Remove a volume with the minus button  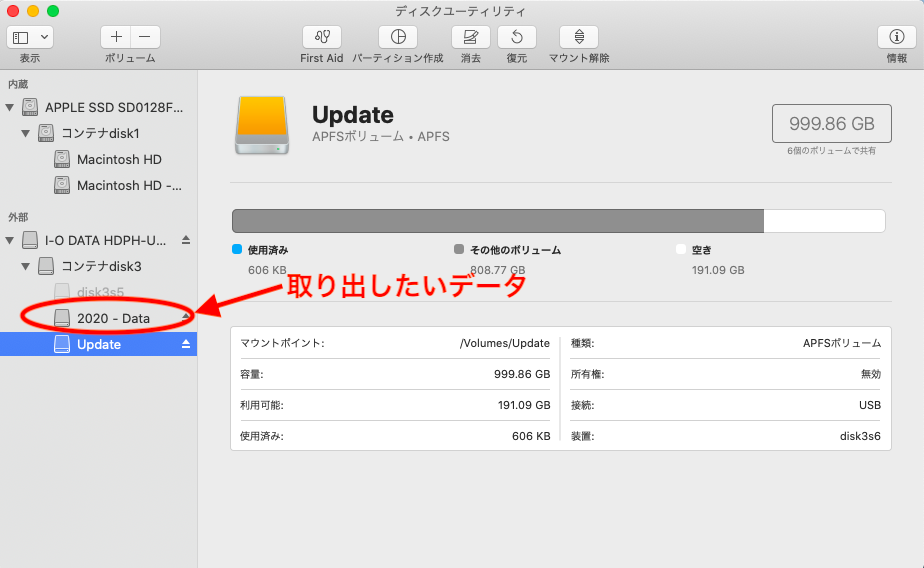pos(145,37)
